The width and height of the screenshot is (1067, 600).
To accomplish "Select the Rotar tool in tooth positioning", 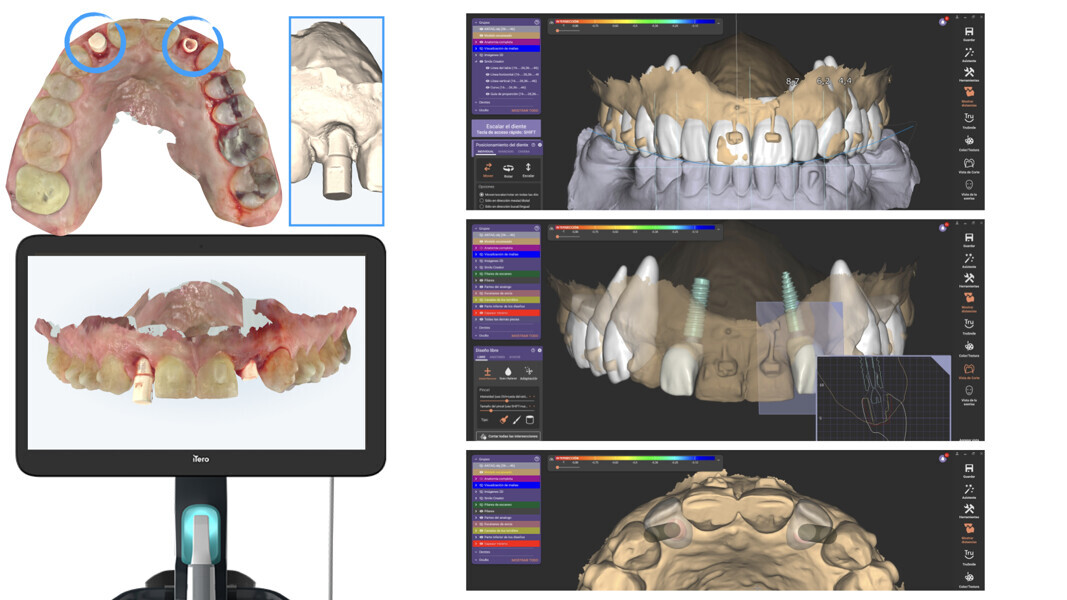I will (508, 170).
